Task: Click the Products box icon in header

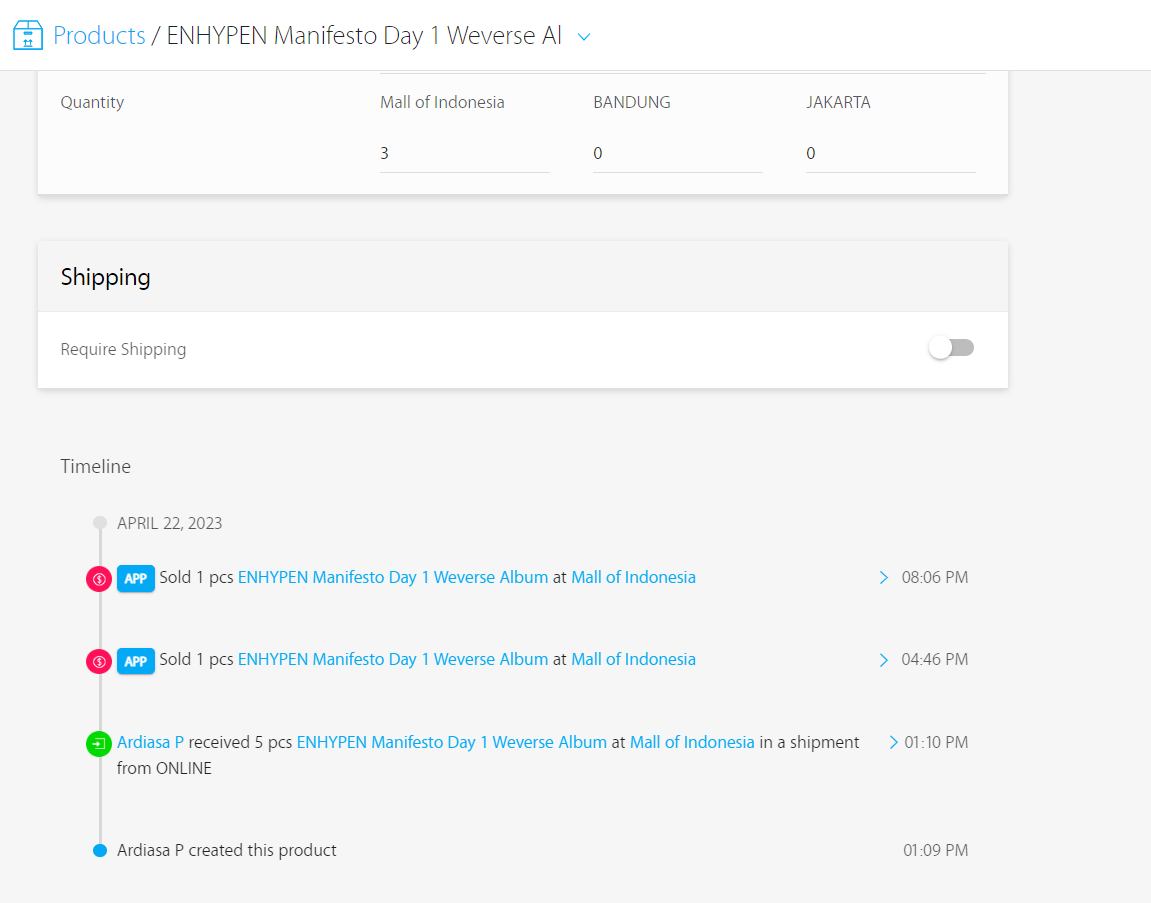Action: click(x=28, y=36)
